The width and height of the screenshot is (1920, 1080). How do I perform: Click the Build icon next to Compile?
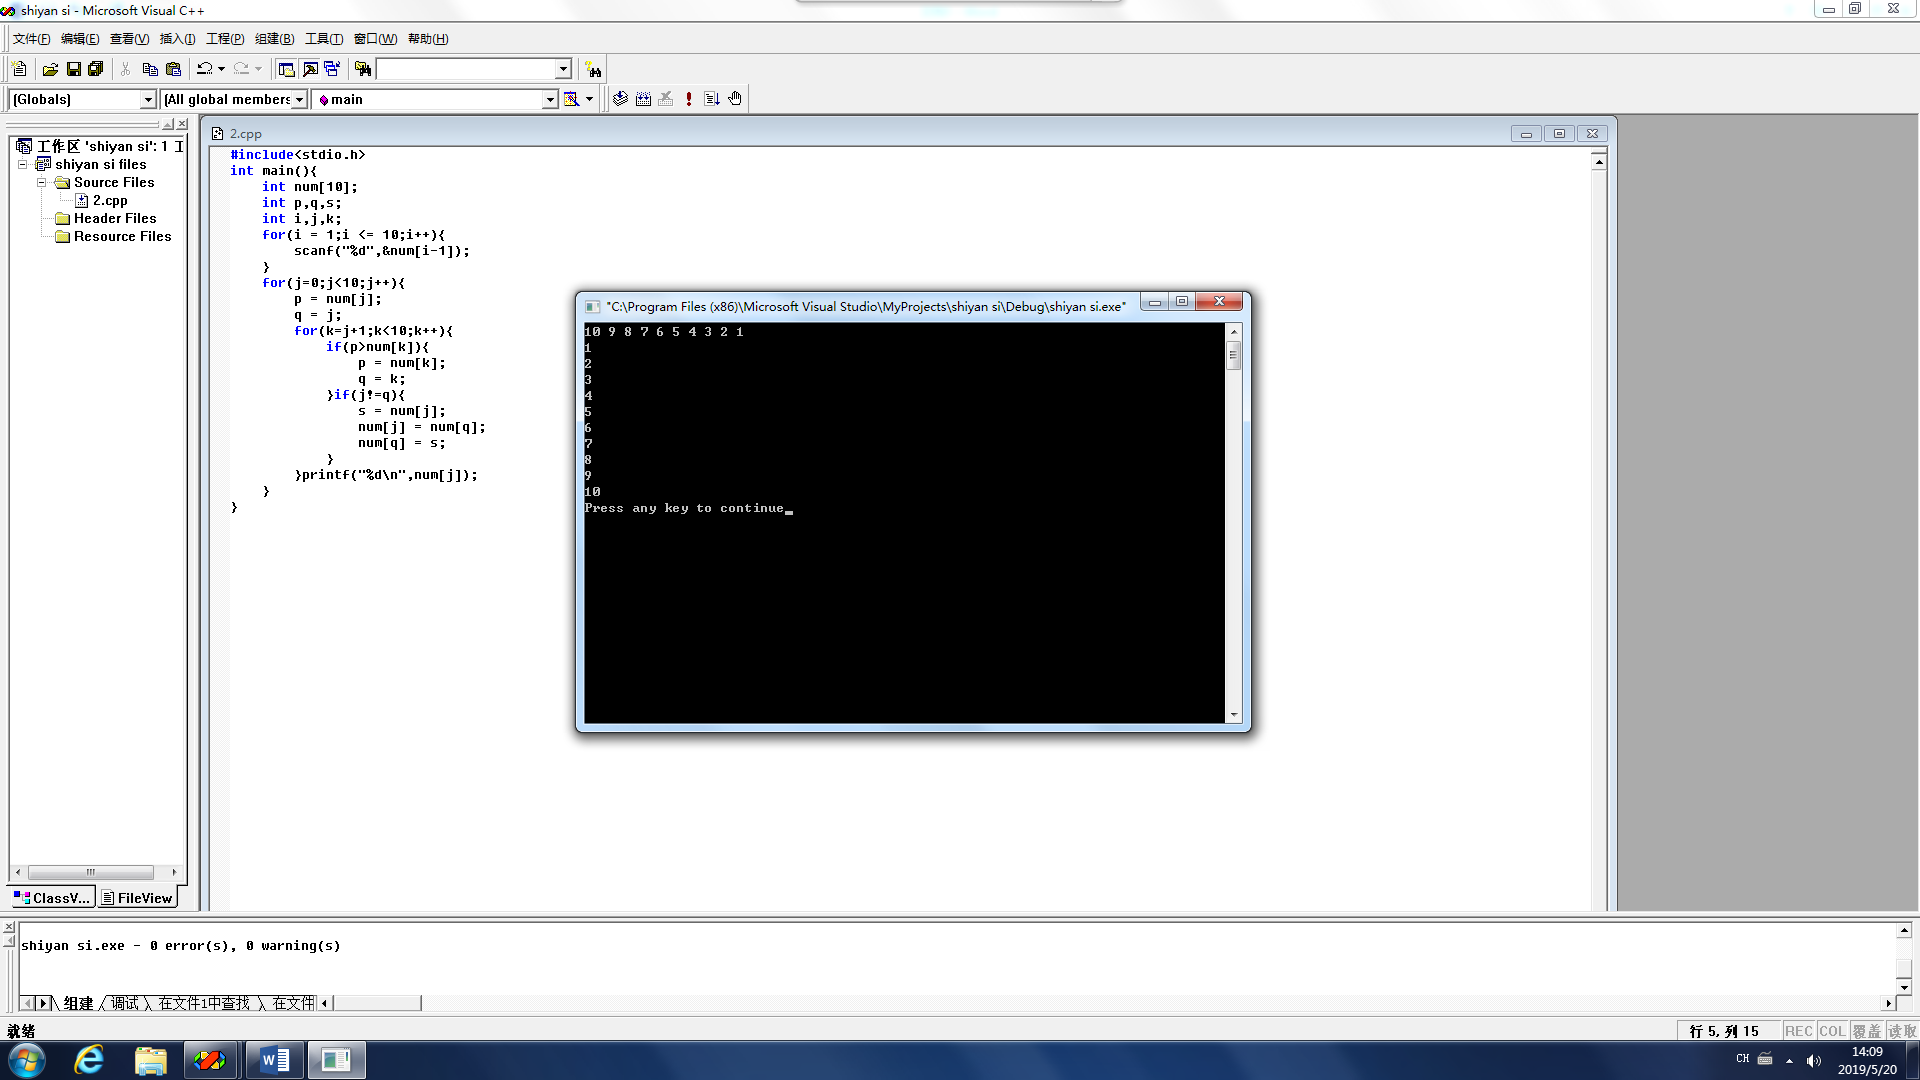coord(643,99)
